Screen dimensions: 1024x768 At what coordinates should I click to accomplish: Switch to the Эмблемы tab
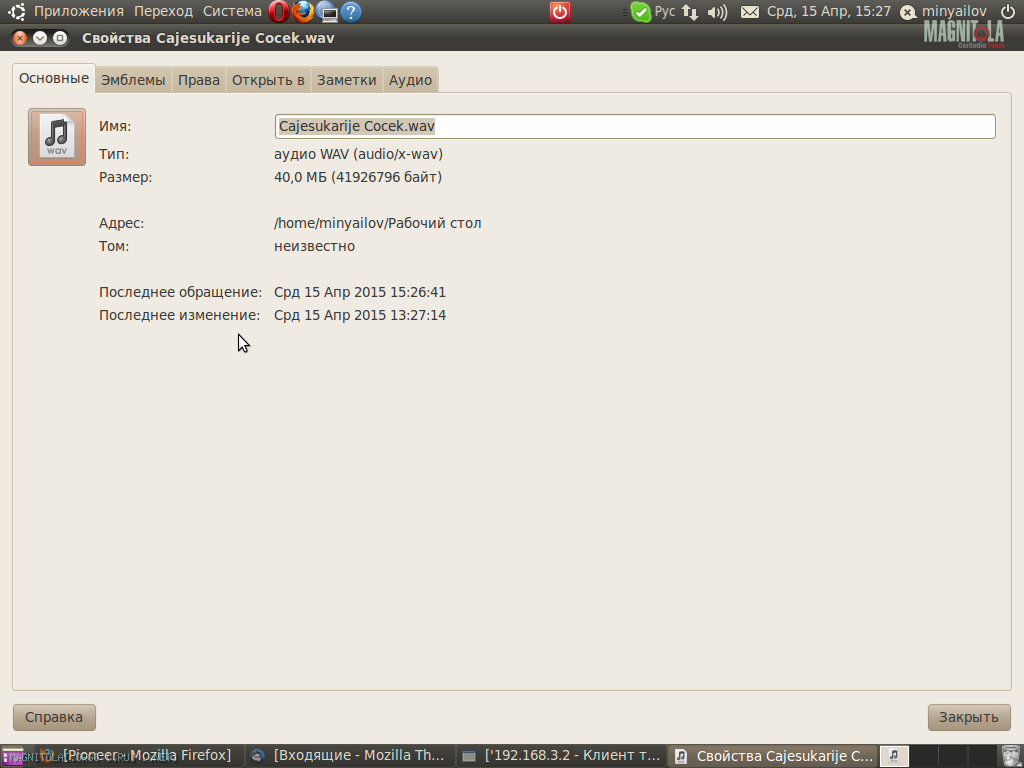tap(133, 80)
